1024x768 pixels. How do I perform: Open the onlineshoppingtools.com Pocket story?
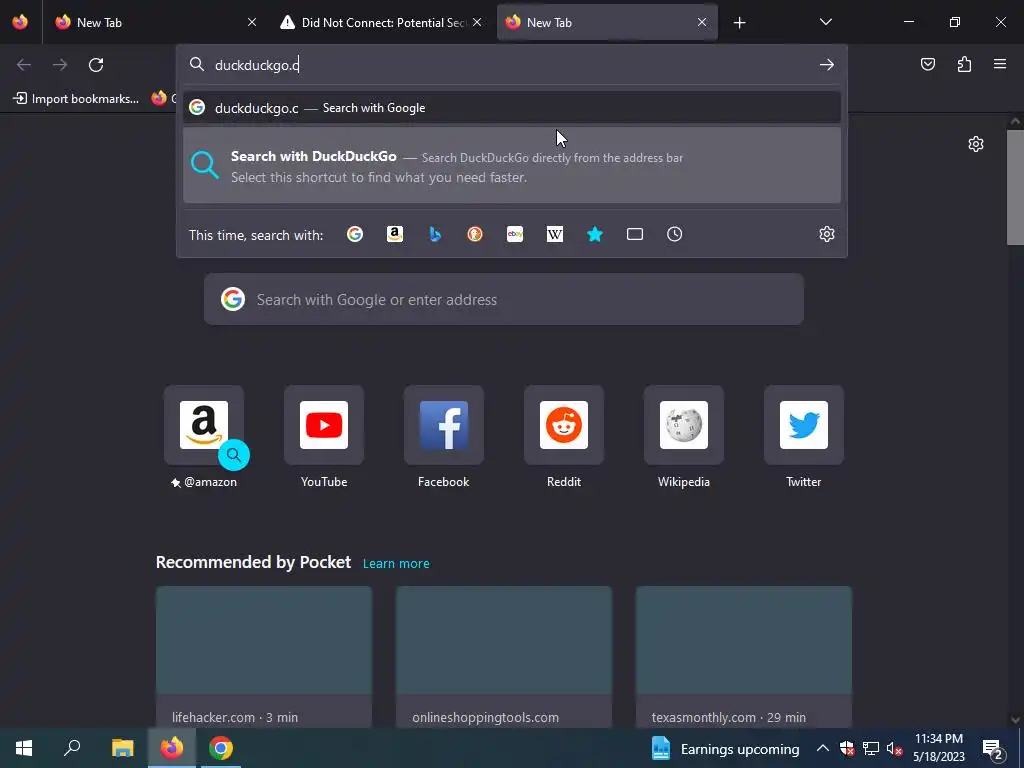point(504,657)
